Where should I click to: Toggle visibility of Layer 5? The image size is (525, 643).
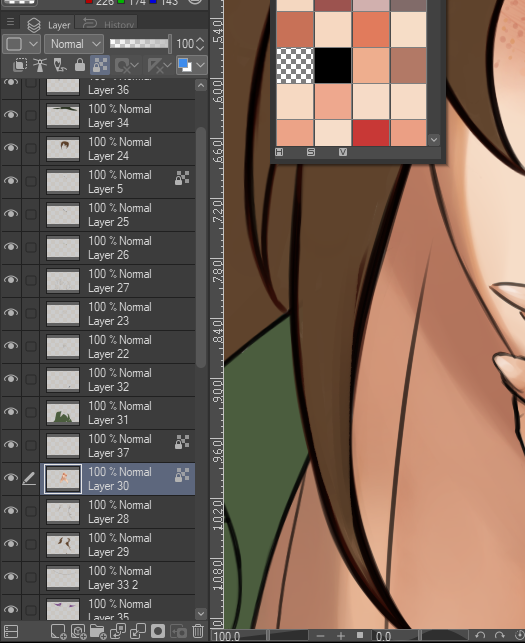(x=11, y=181)
